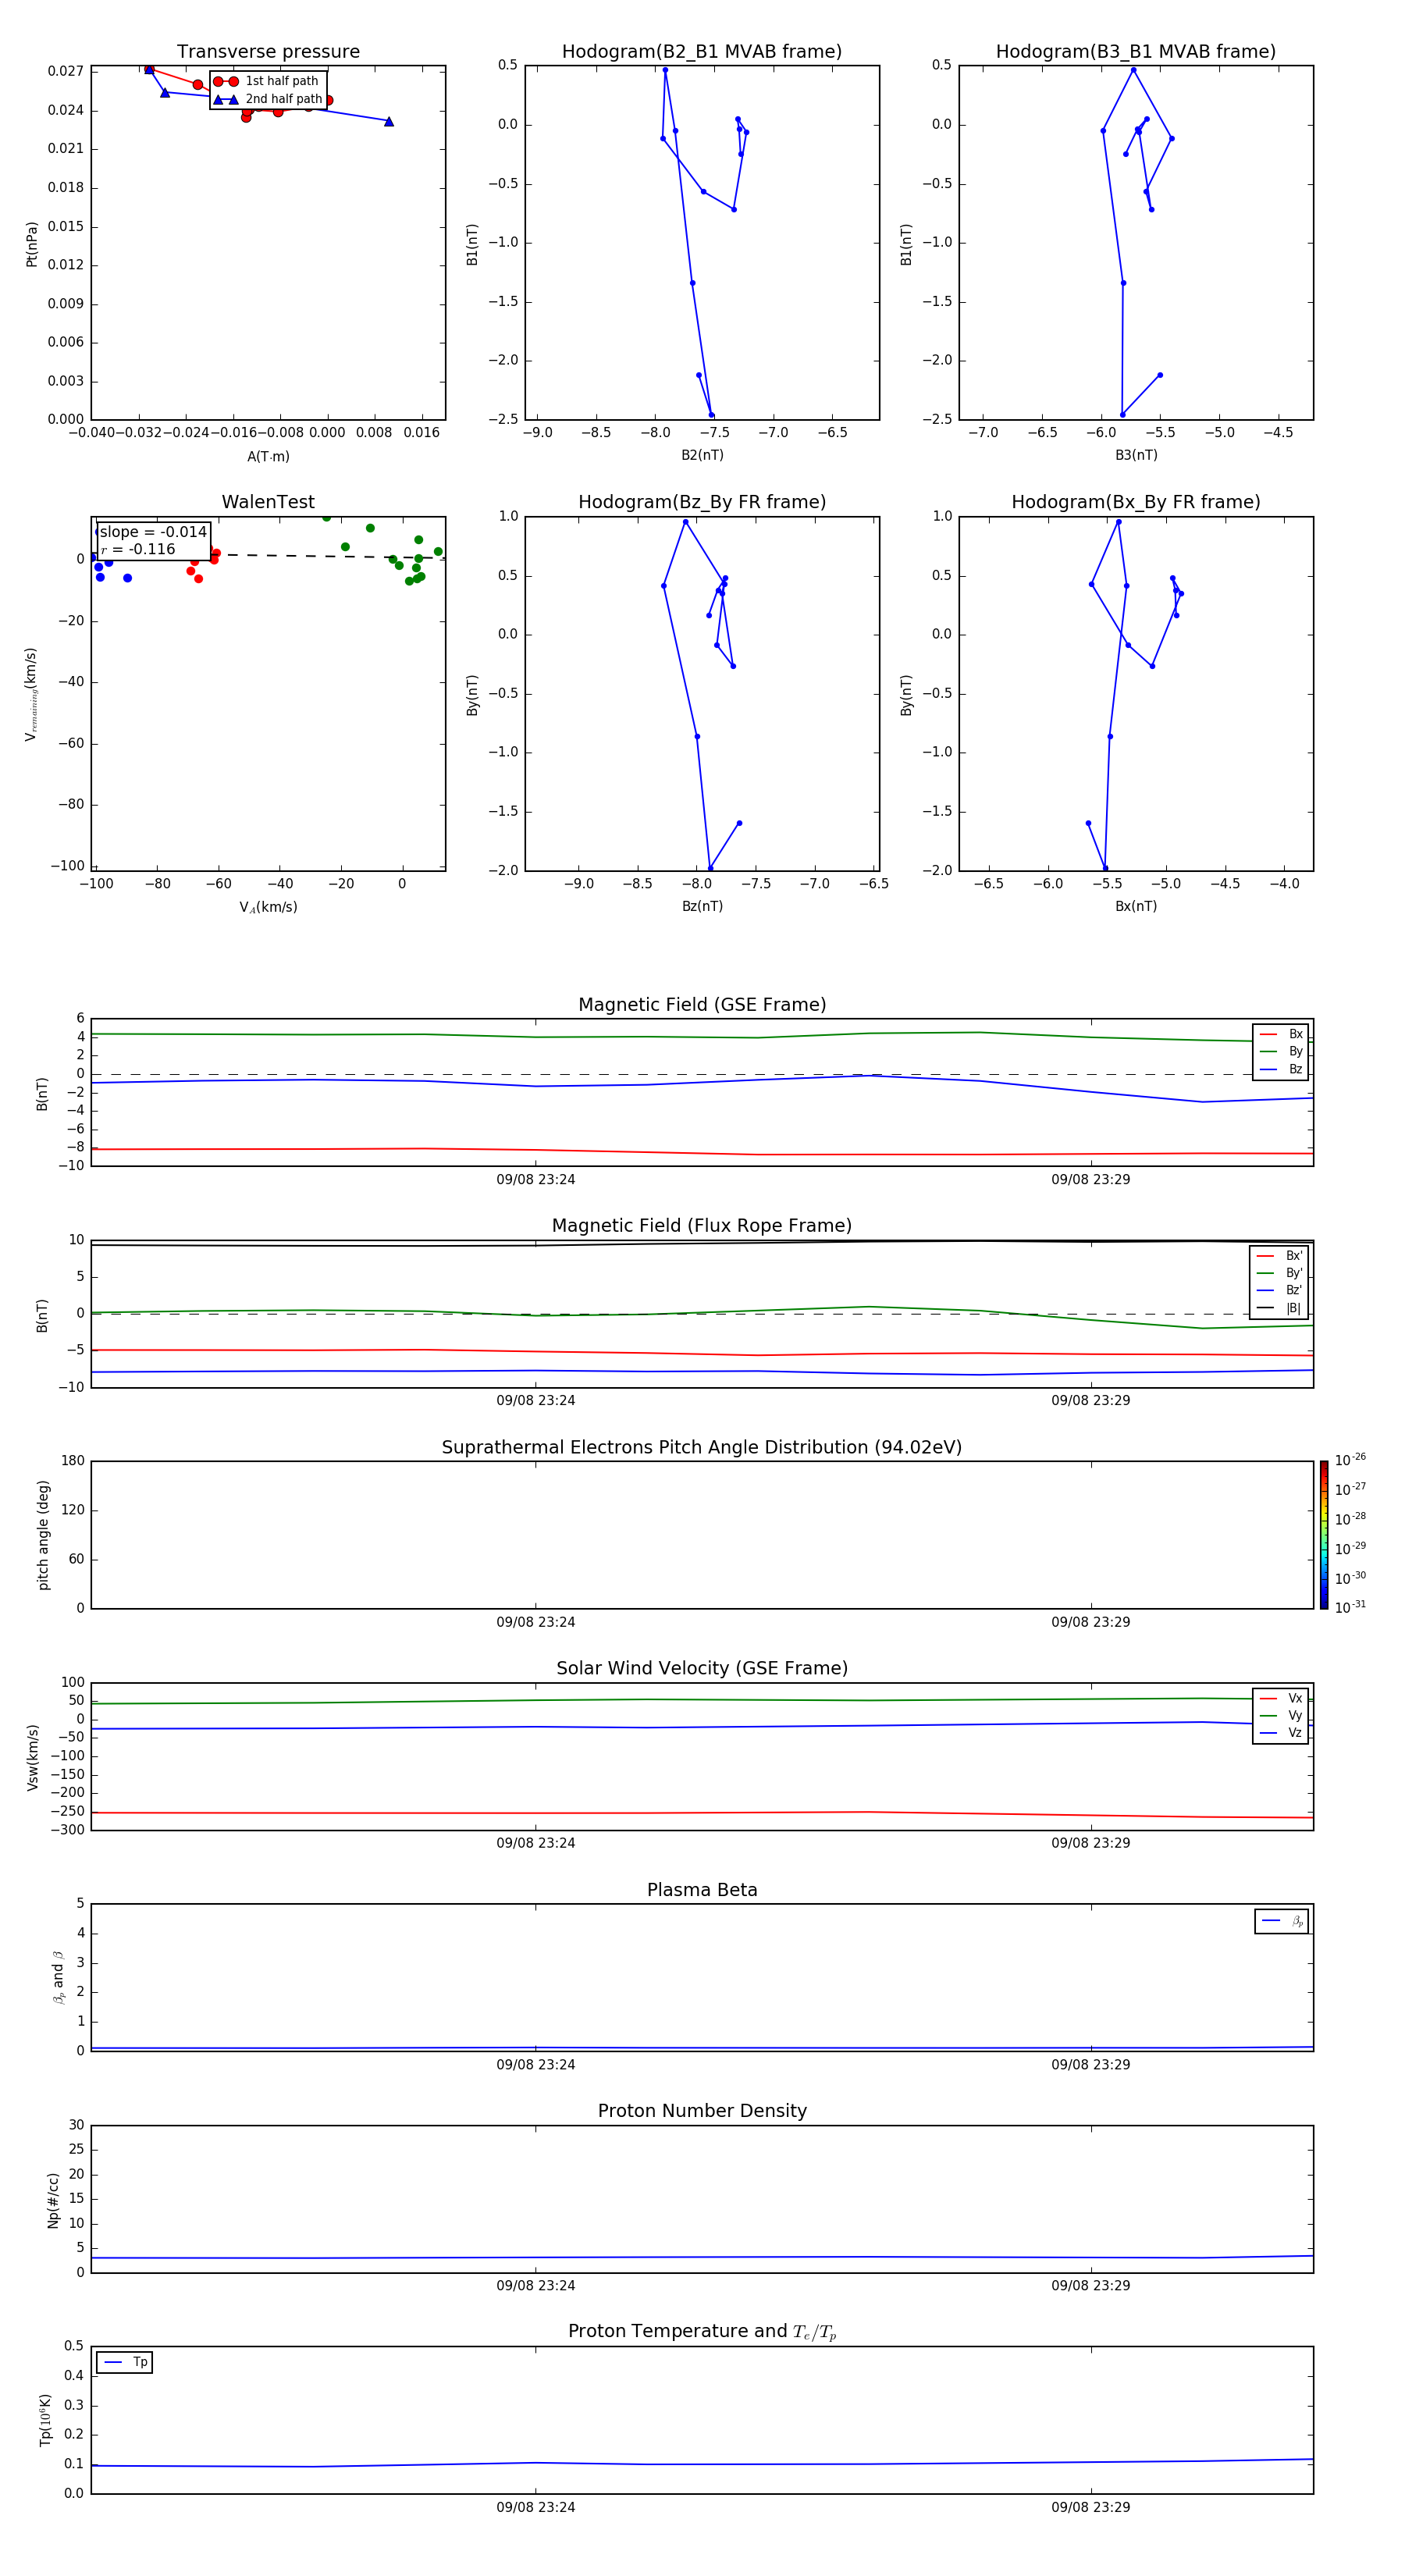This screenshot has height=2576, width=1405.
Task: Select the 10^-26 colorbar tick label
Action: click(x=1350, y=1460)
